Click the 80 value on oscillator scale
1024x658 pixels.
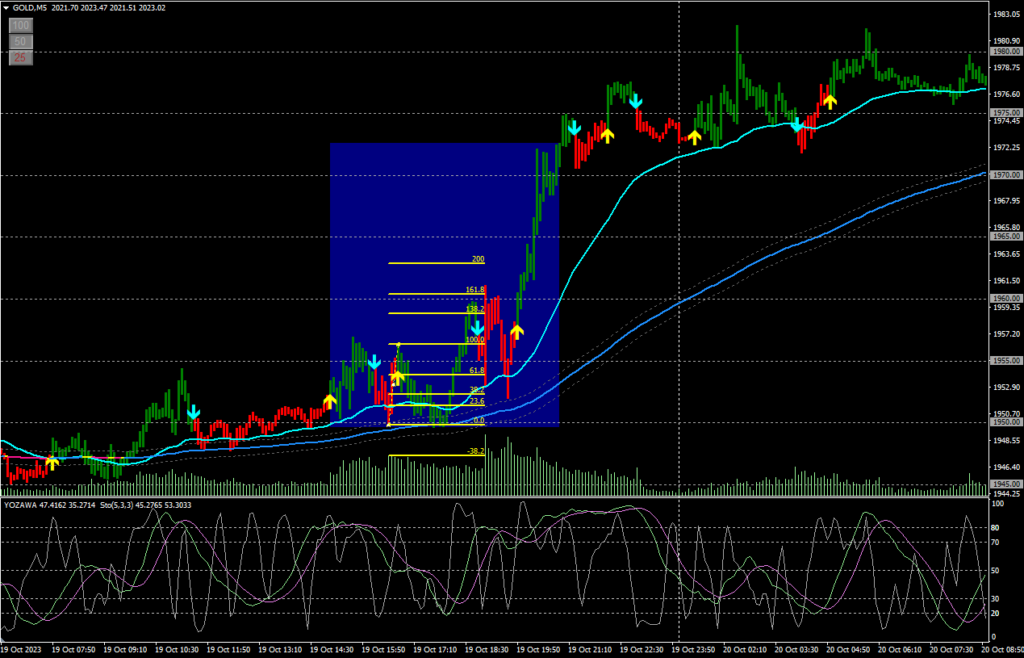click(x=996, y=528)
